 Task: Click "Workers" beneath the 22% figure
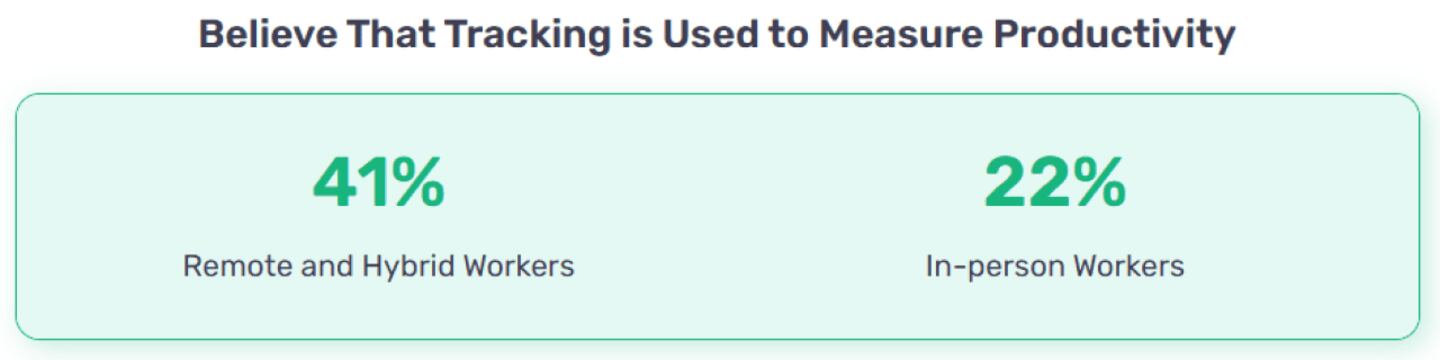point(1129,266)
